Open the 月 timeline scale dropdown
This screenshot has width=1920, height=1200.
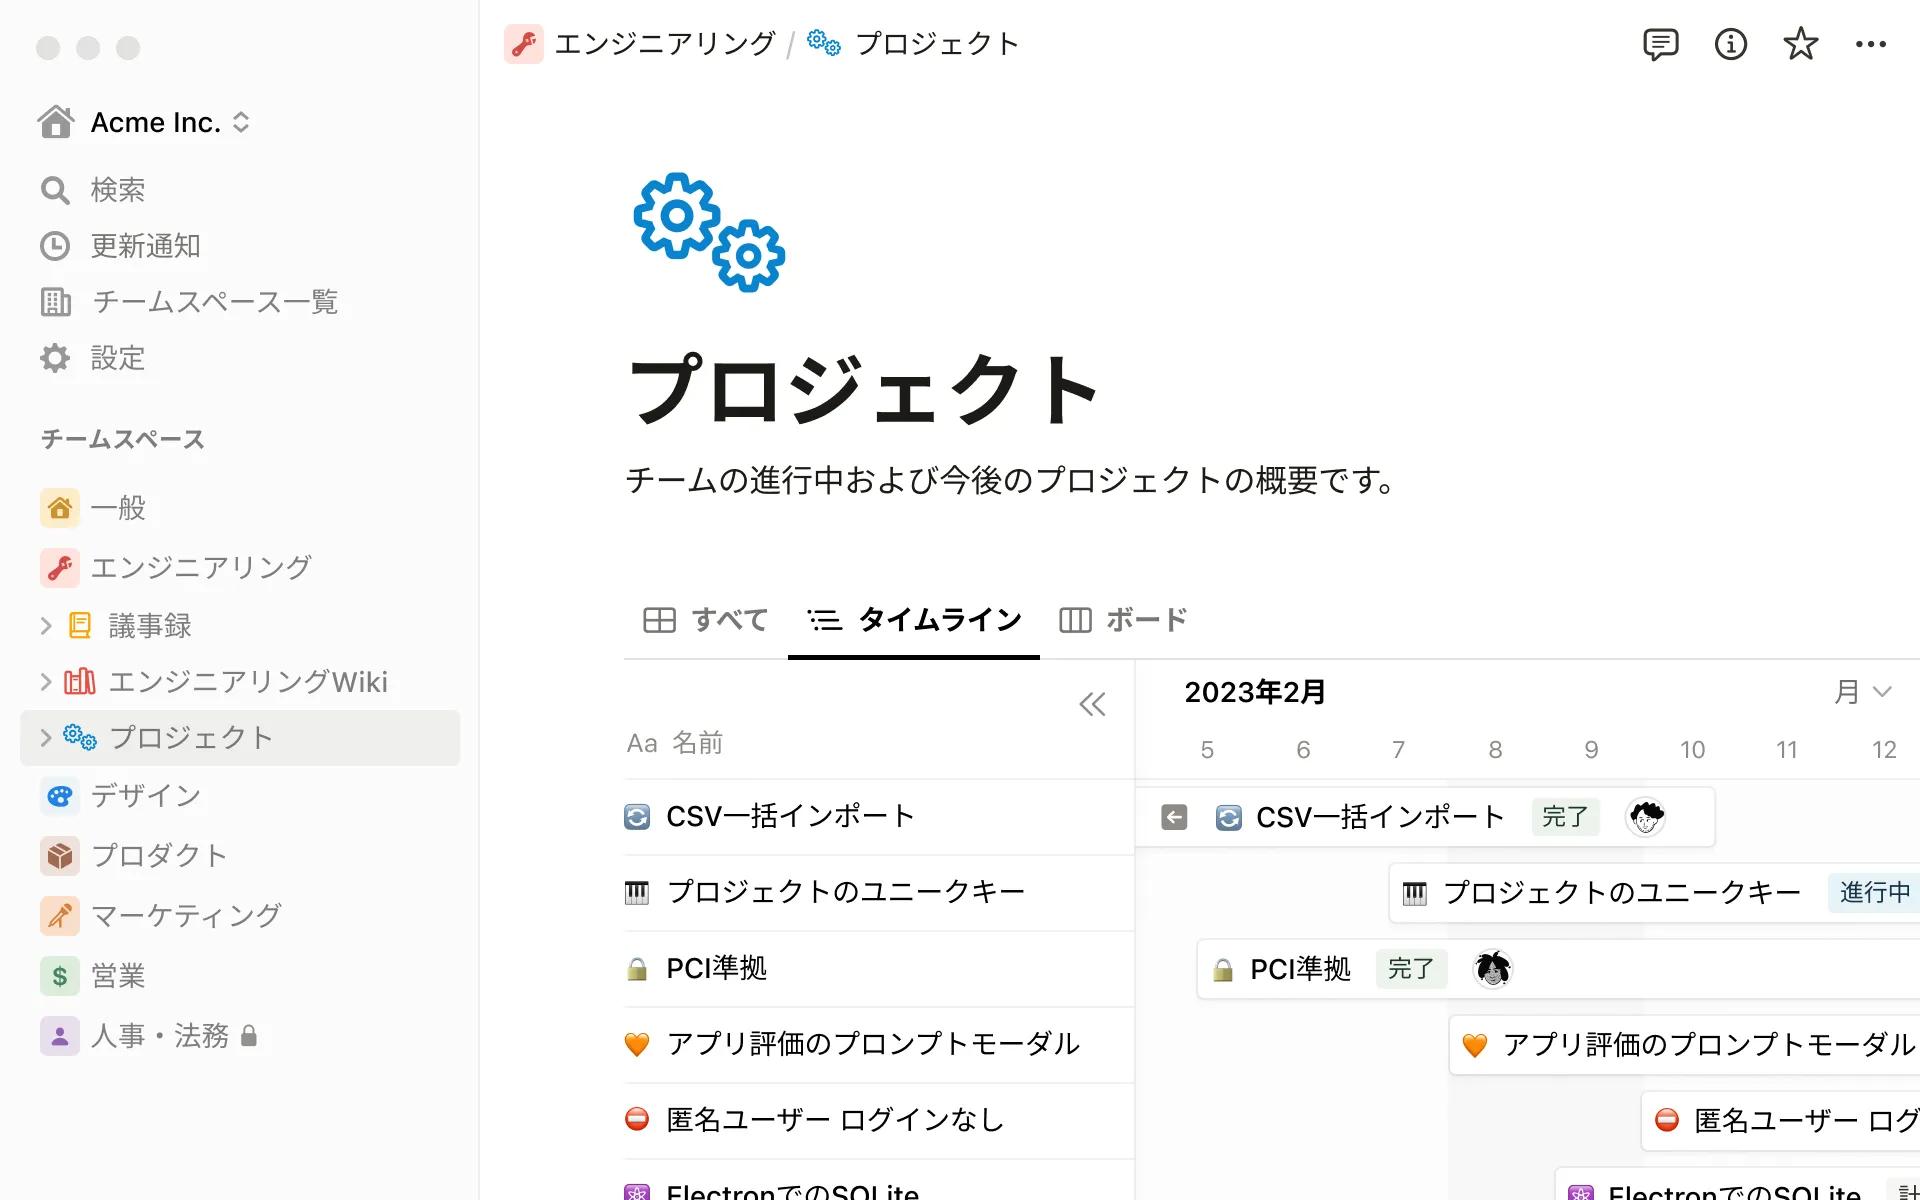point(1862,692)
